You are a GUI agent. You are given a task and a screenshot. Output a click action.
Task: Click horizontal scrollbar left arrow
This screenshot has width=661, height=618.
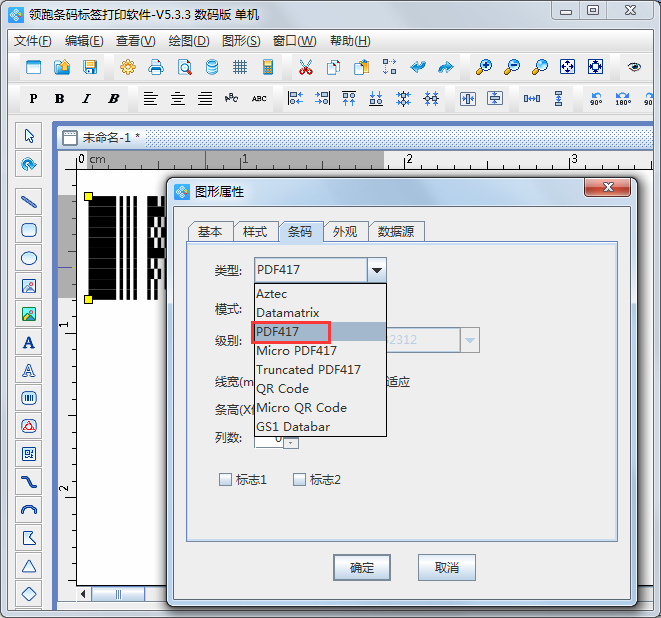click(83, 594)
